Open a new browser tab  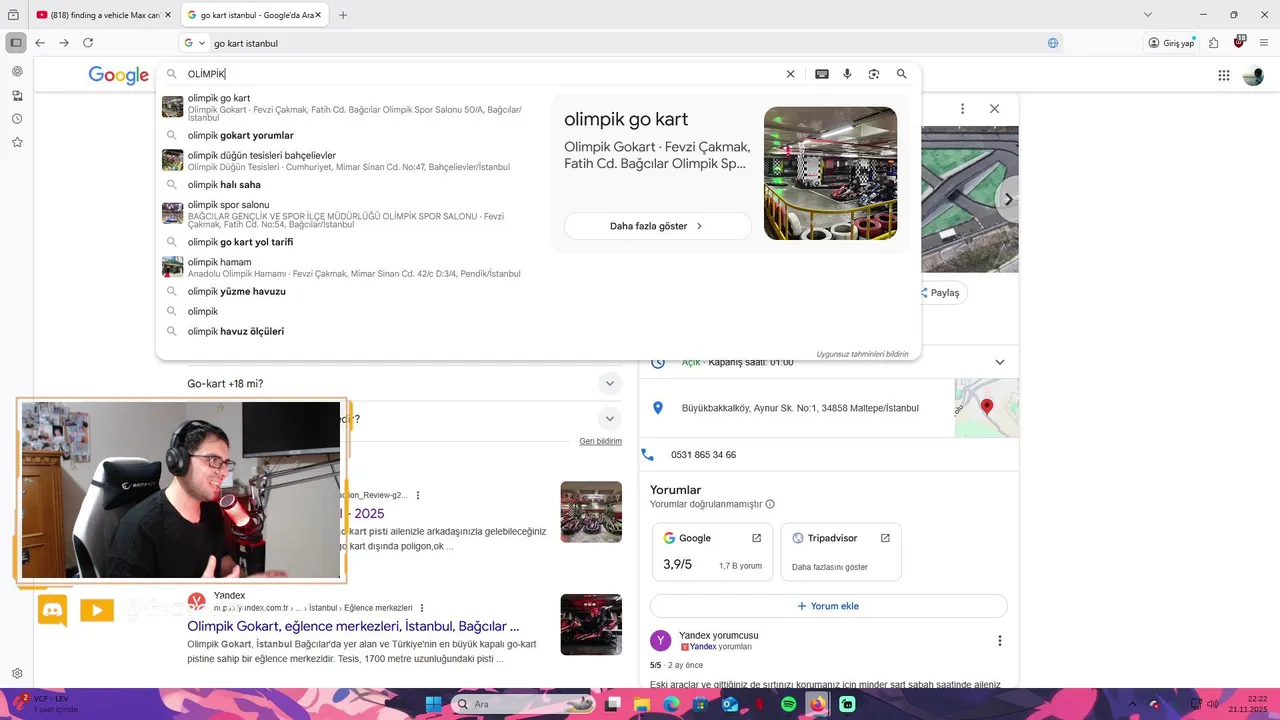tap(343, 15)
